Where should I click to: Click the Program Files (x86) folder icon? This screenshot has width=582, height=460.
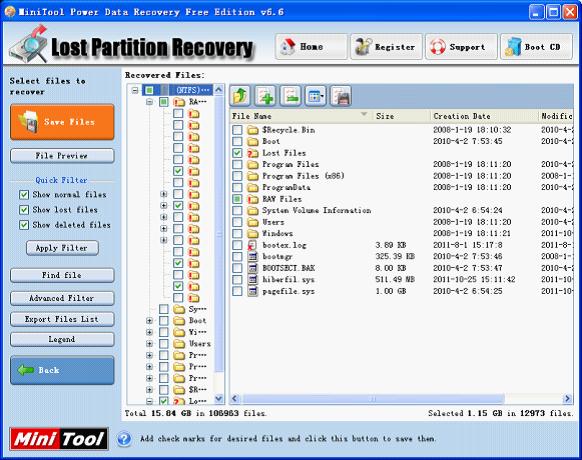pos(253,176)
